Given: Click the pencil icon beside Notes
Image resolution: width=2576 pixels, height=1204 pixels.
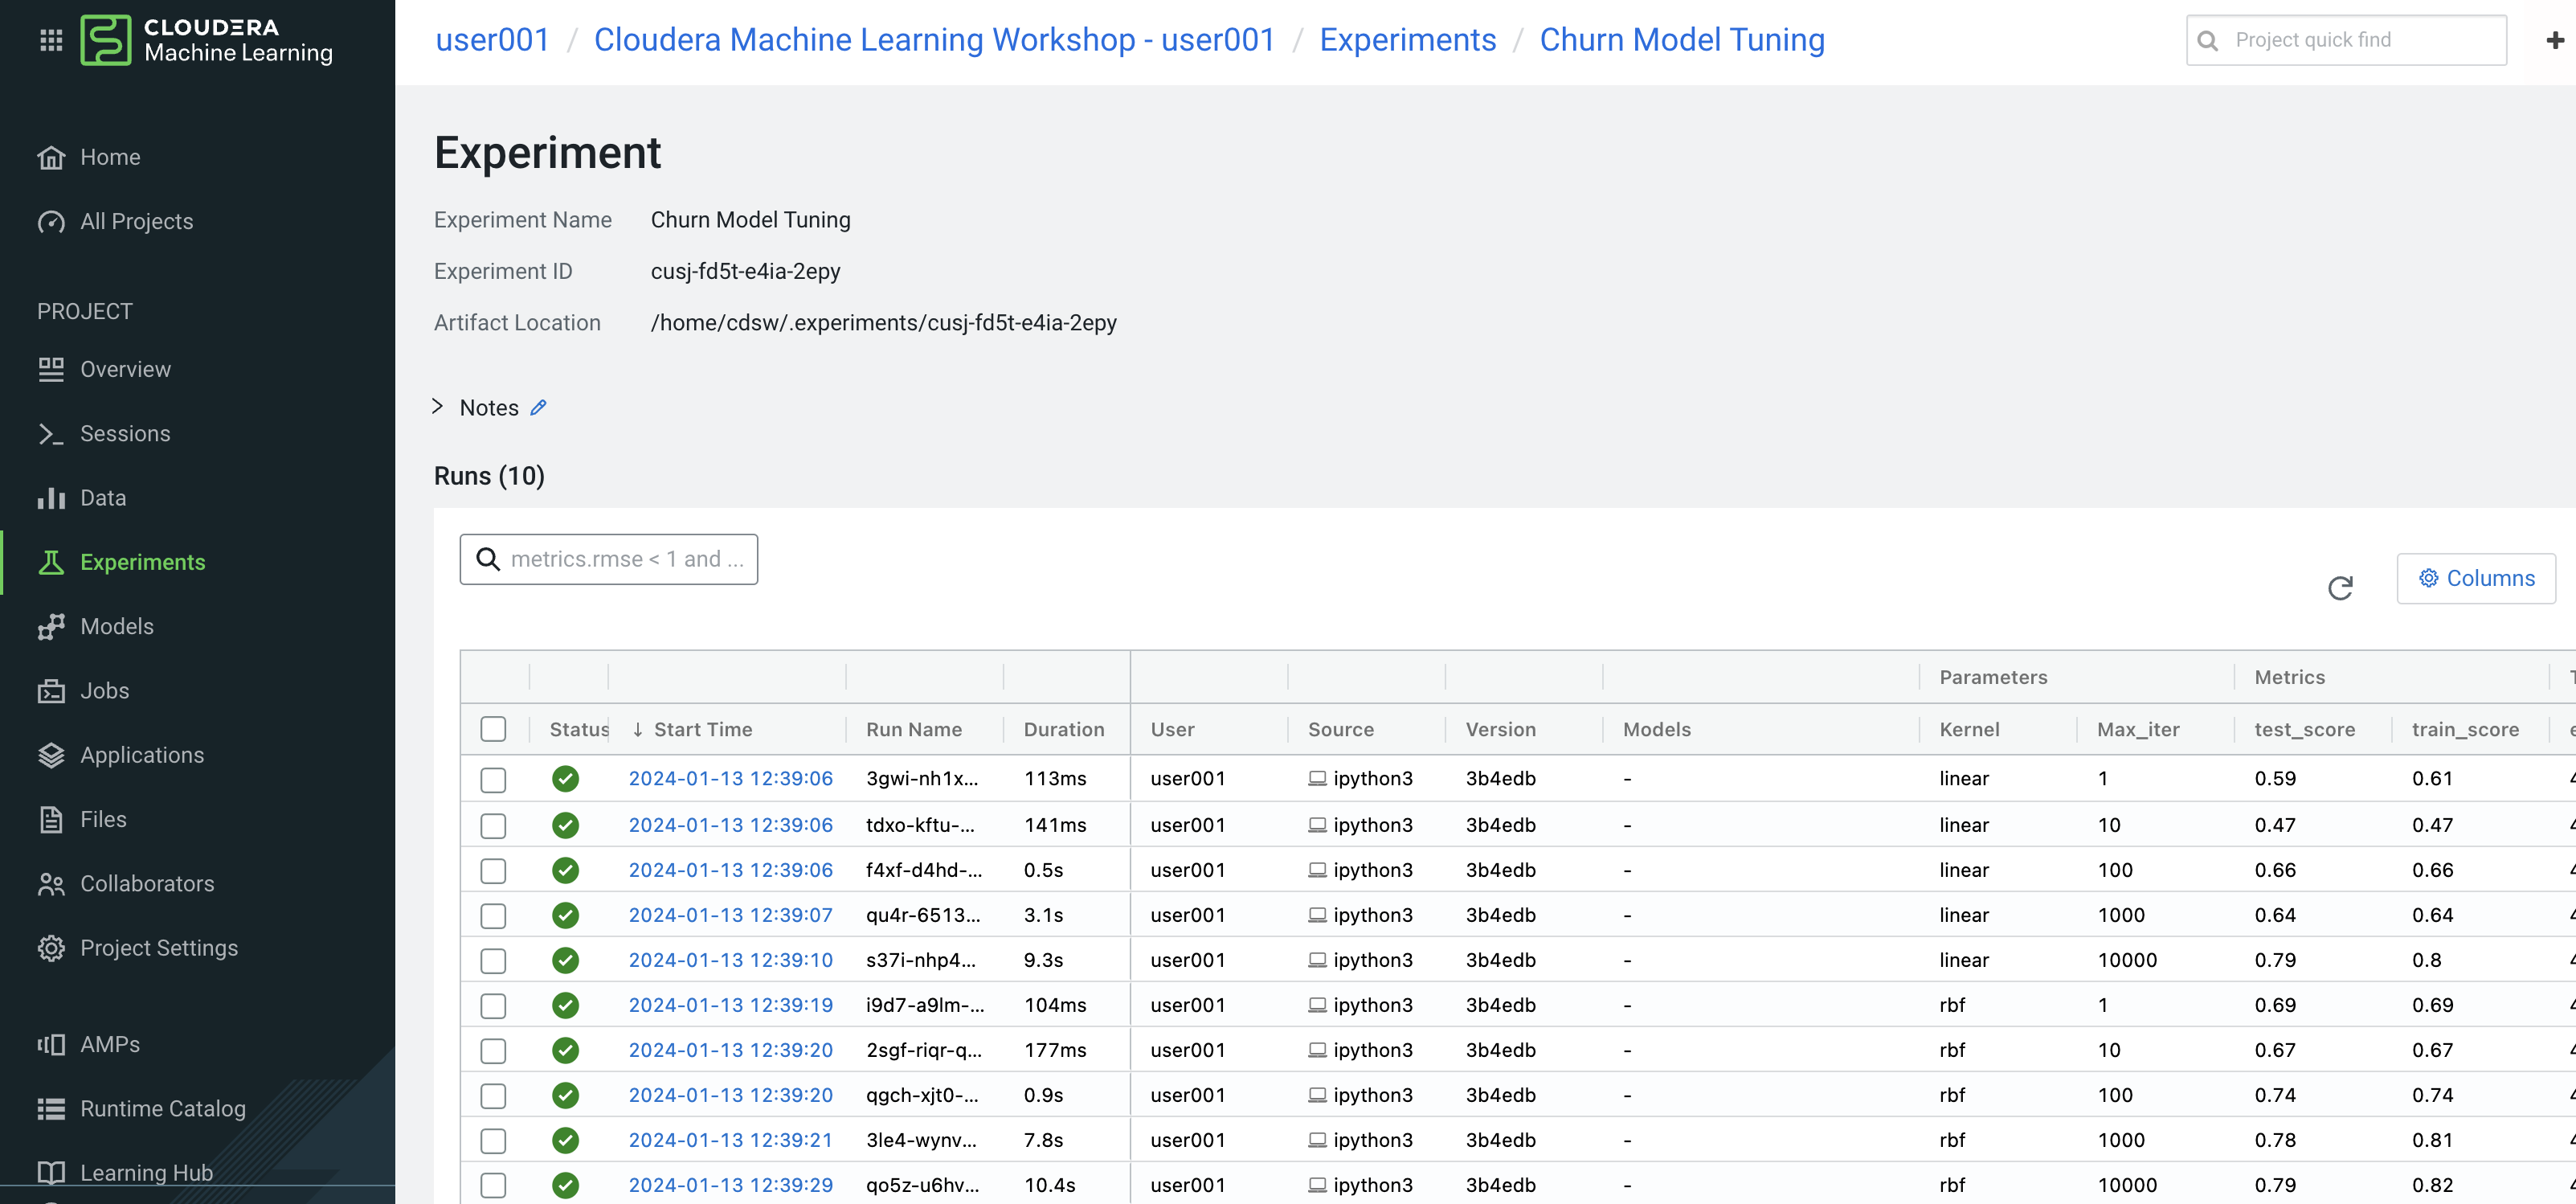Looking at the screenshot, I should [538, 407].
